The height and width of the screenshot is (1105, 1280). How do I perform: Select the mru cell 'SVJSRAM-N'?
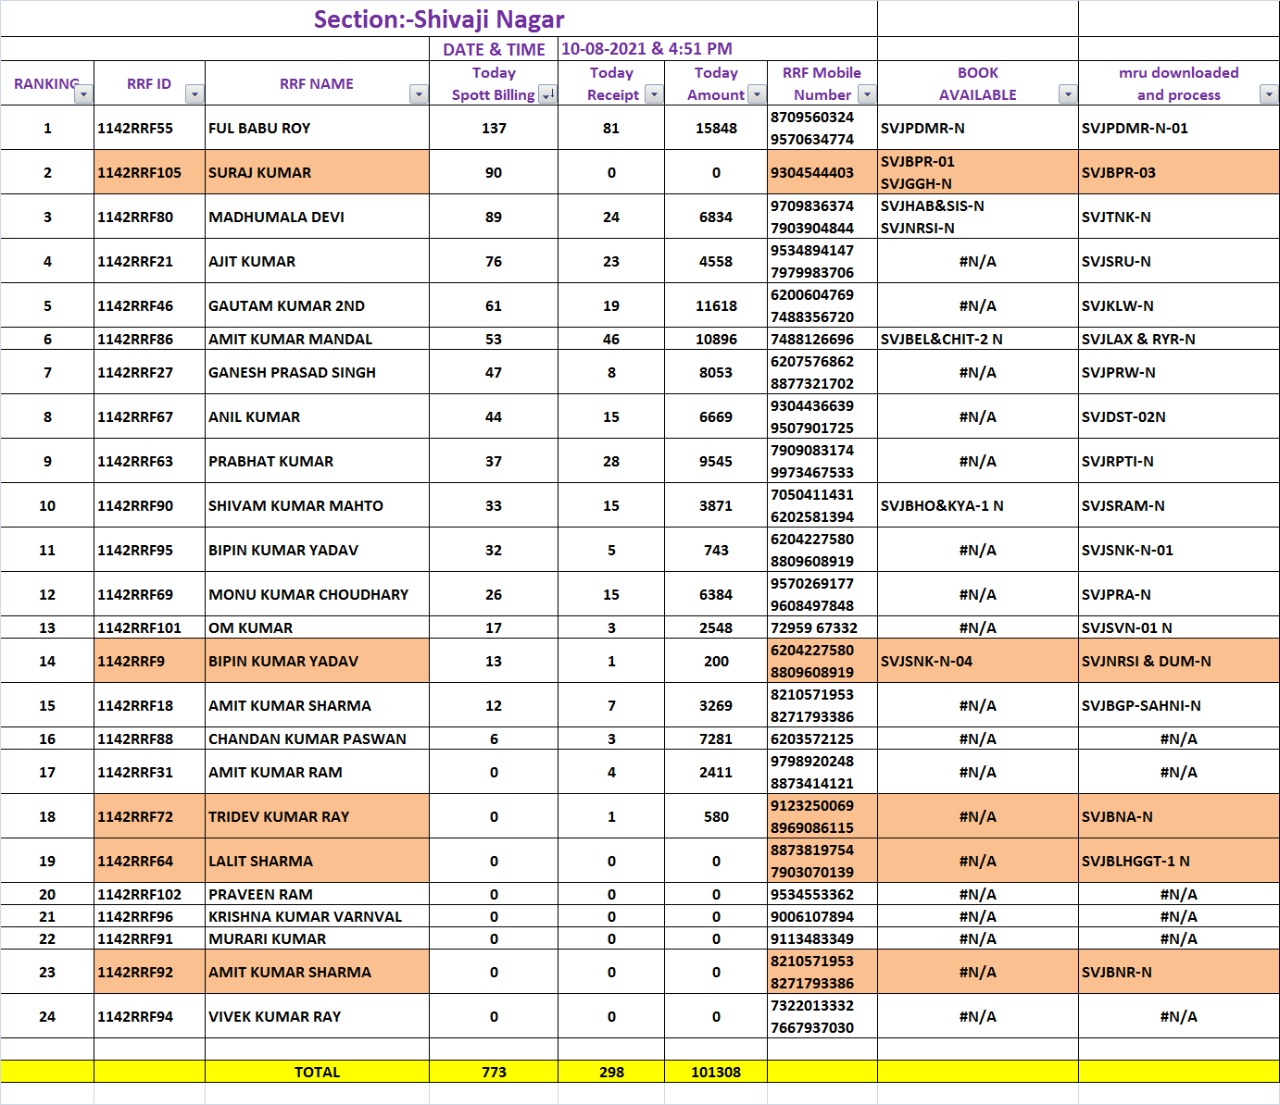[x=1179, y=506]
